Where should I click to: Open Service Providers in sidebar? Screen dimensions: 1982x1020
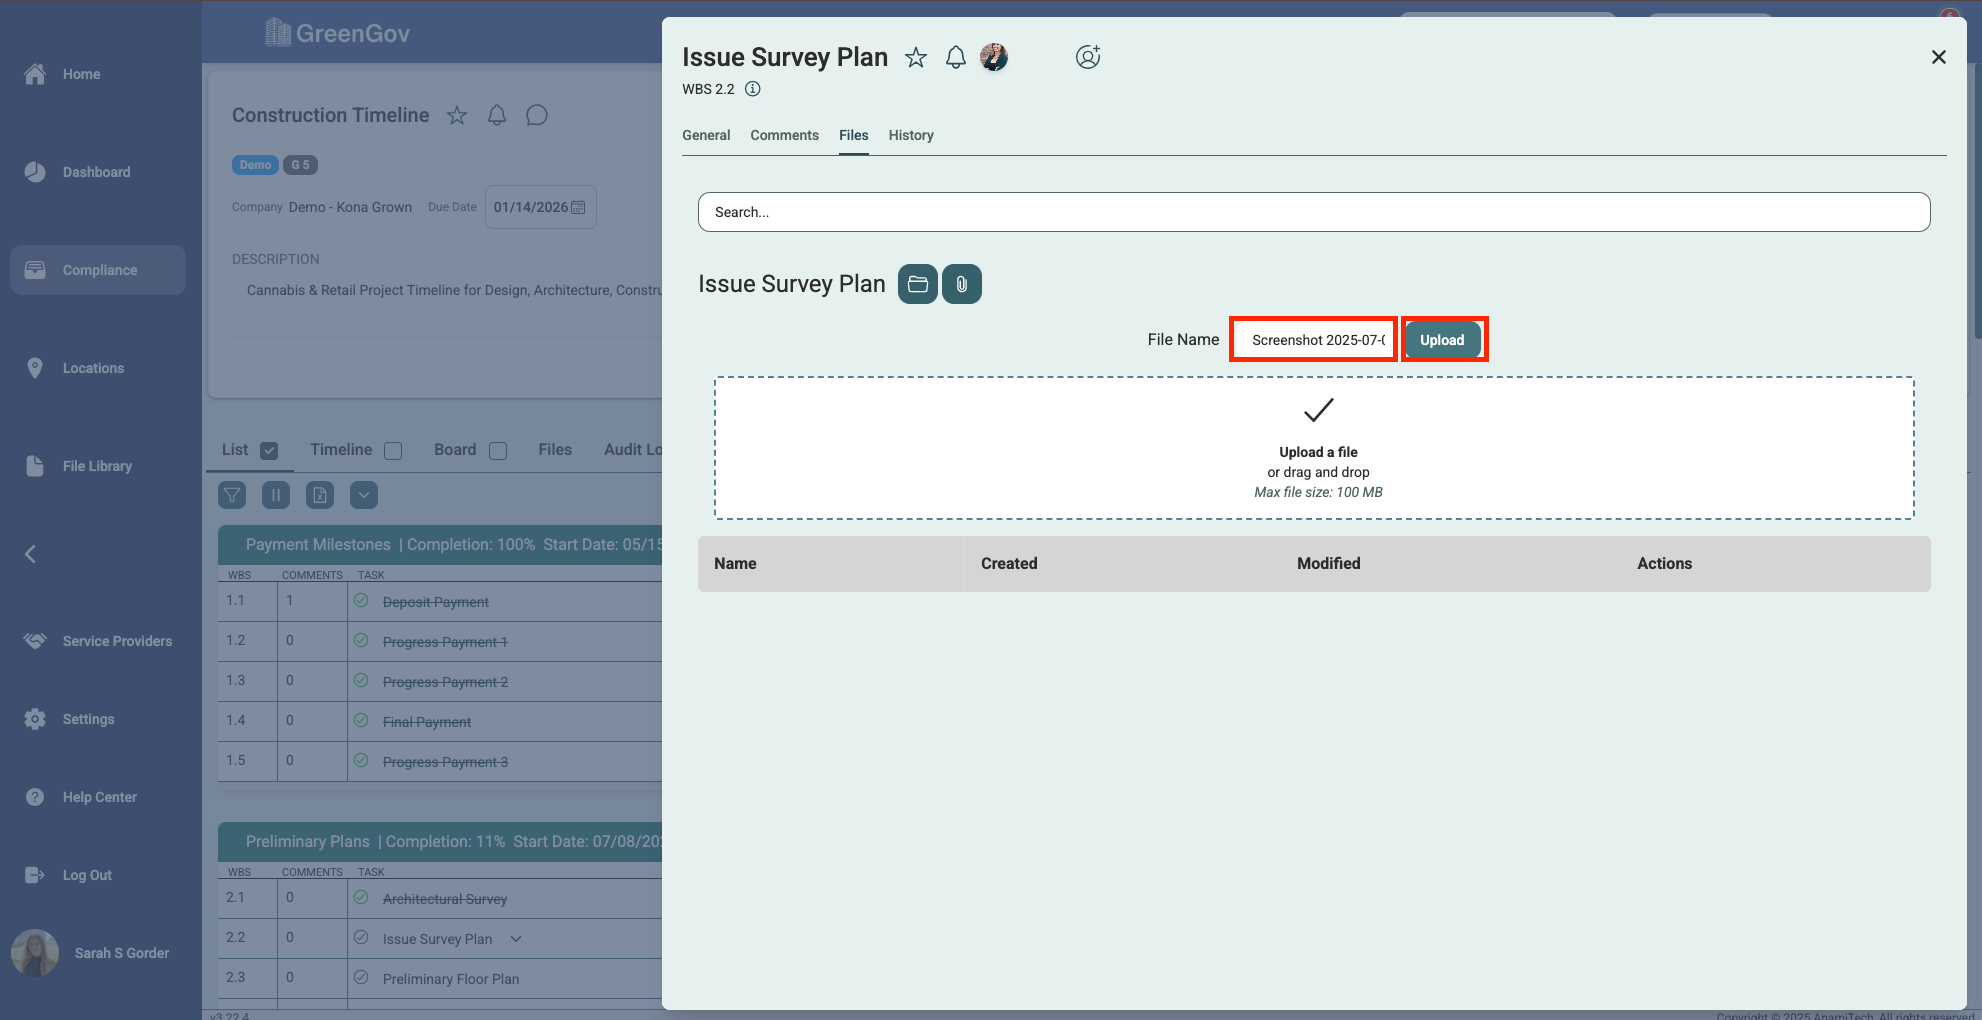(x=98, y=641)
